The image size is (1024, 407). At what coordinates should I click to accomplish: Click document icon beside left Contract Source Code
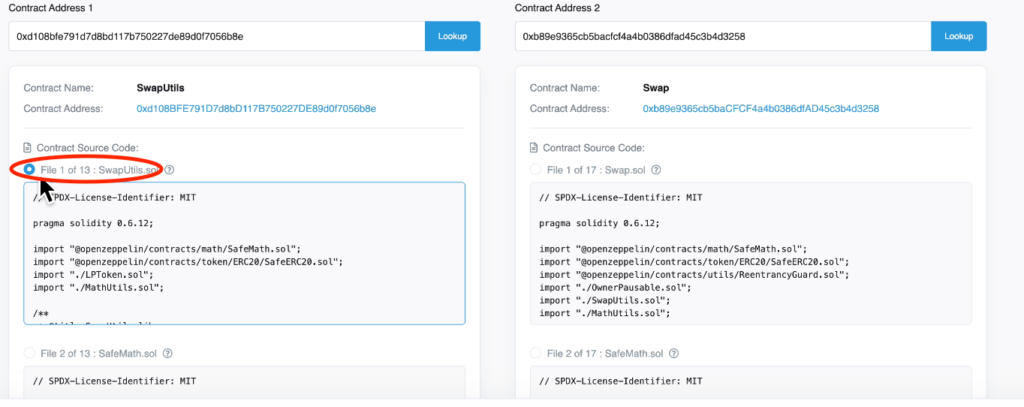27,148
